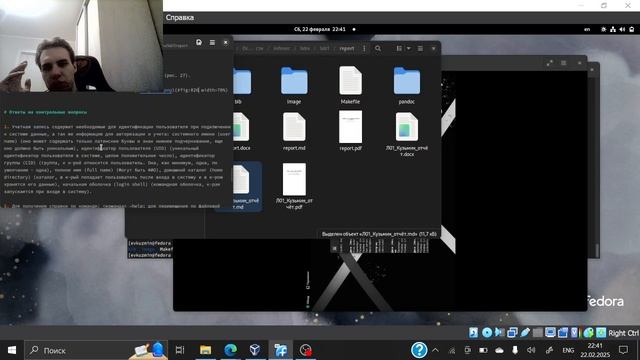Viewport: 640px width, 360px height.
Task: Click the Fedora network status icon
Action: (613, 29)
